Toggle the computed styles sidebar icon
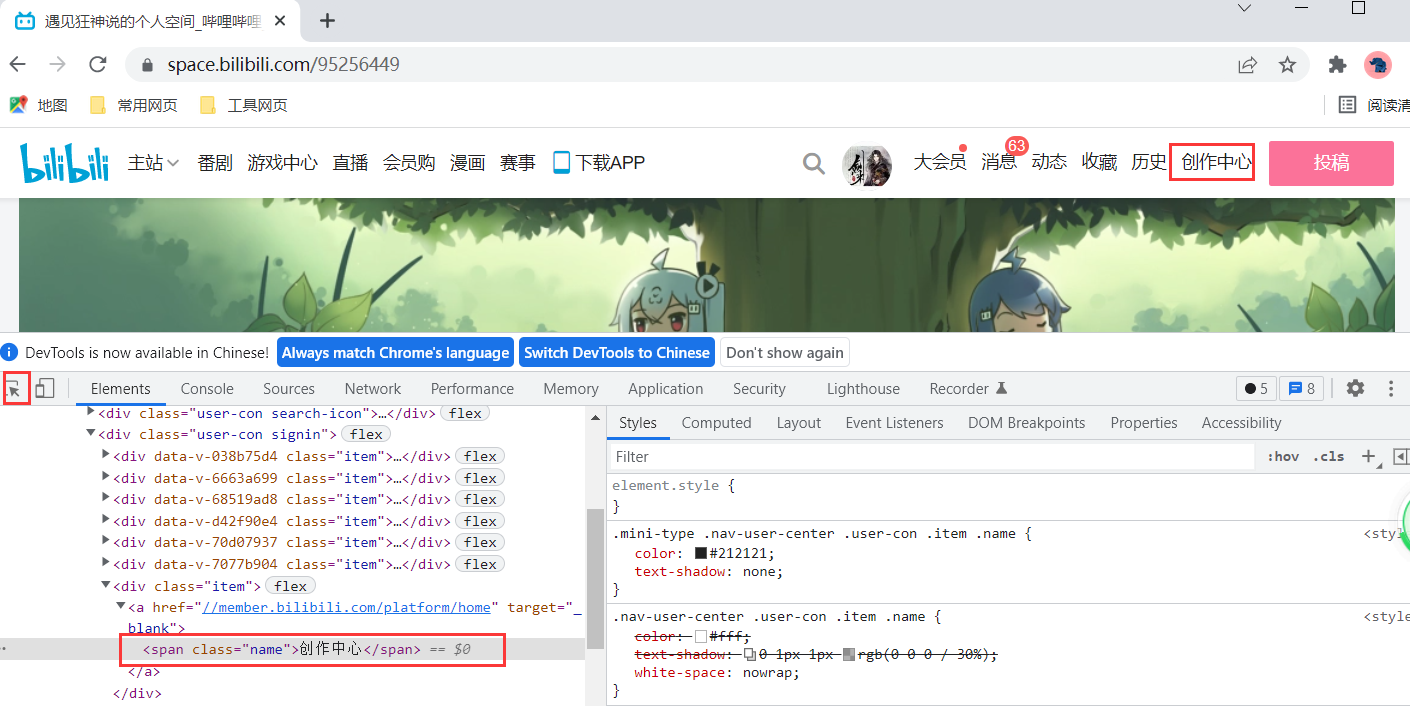 1400,456
